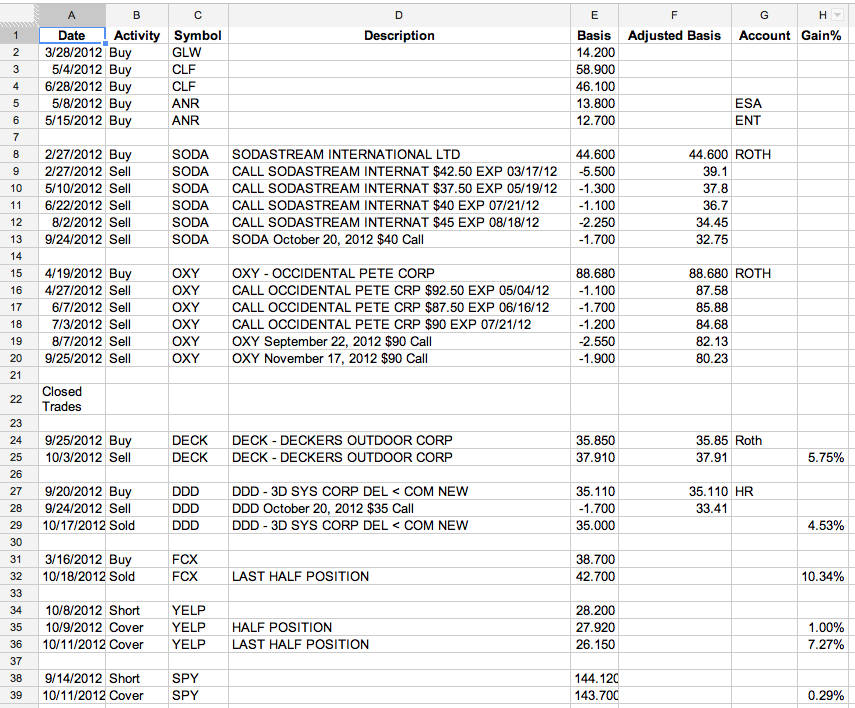
Task: Select column F header
Action: pyautogui.click(x=675, y=15)
